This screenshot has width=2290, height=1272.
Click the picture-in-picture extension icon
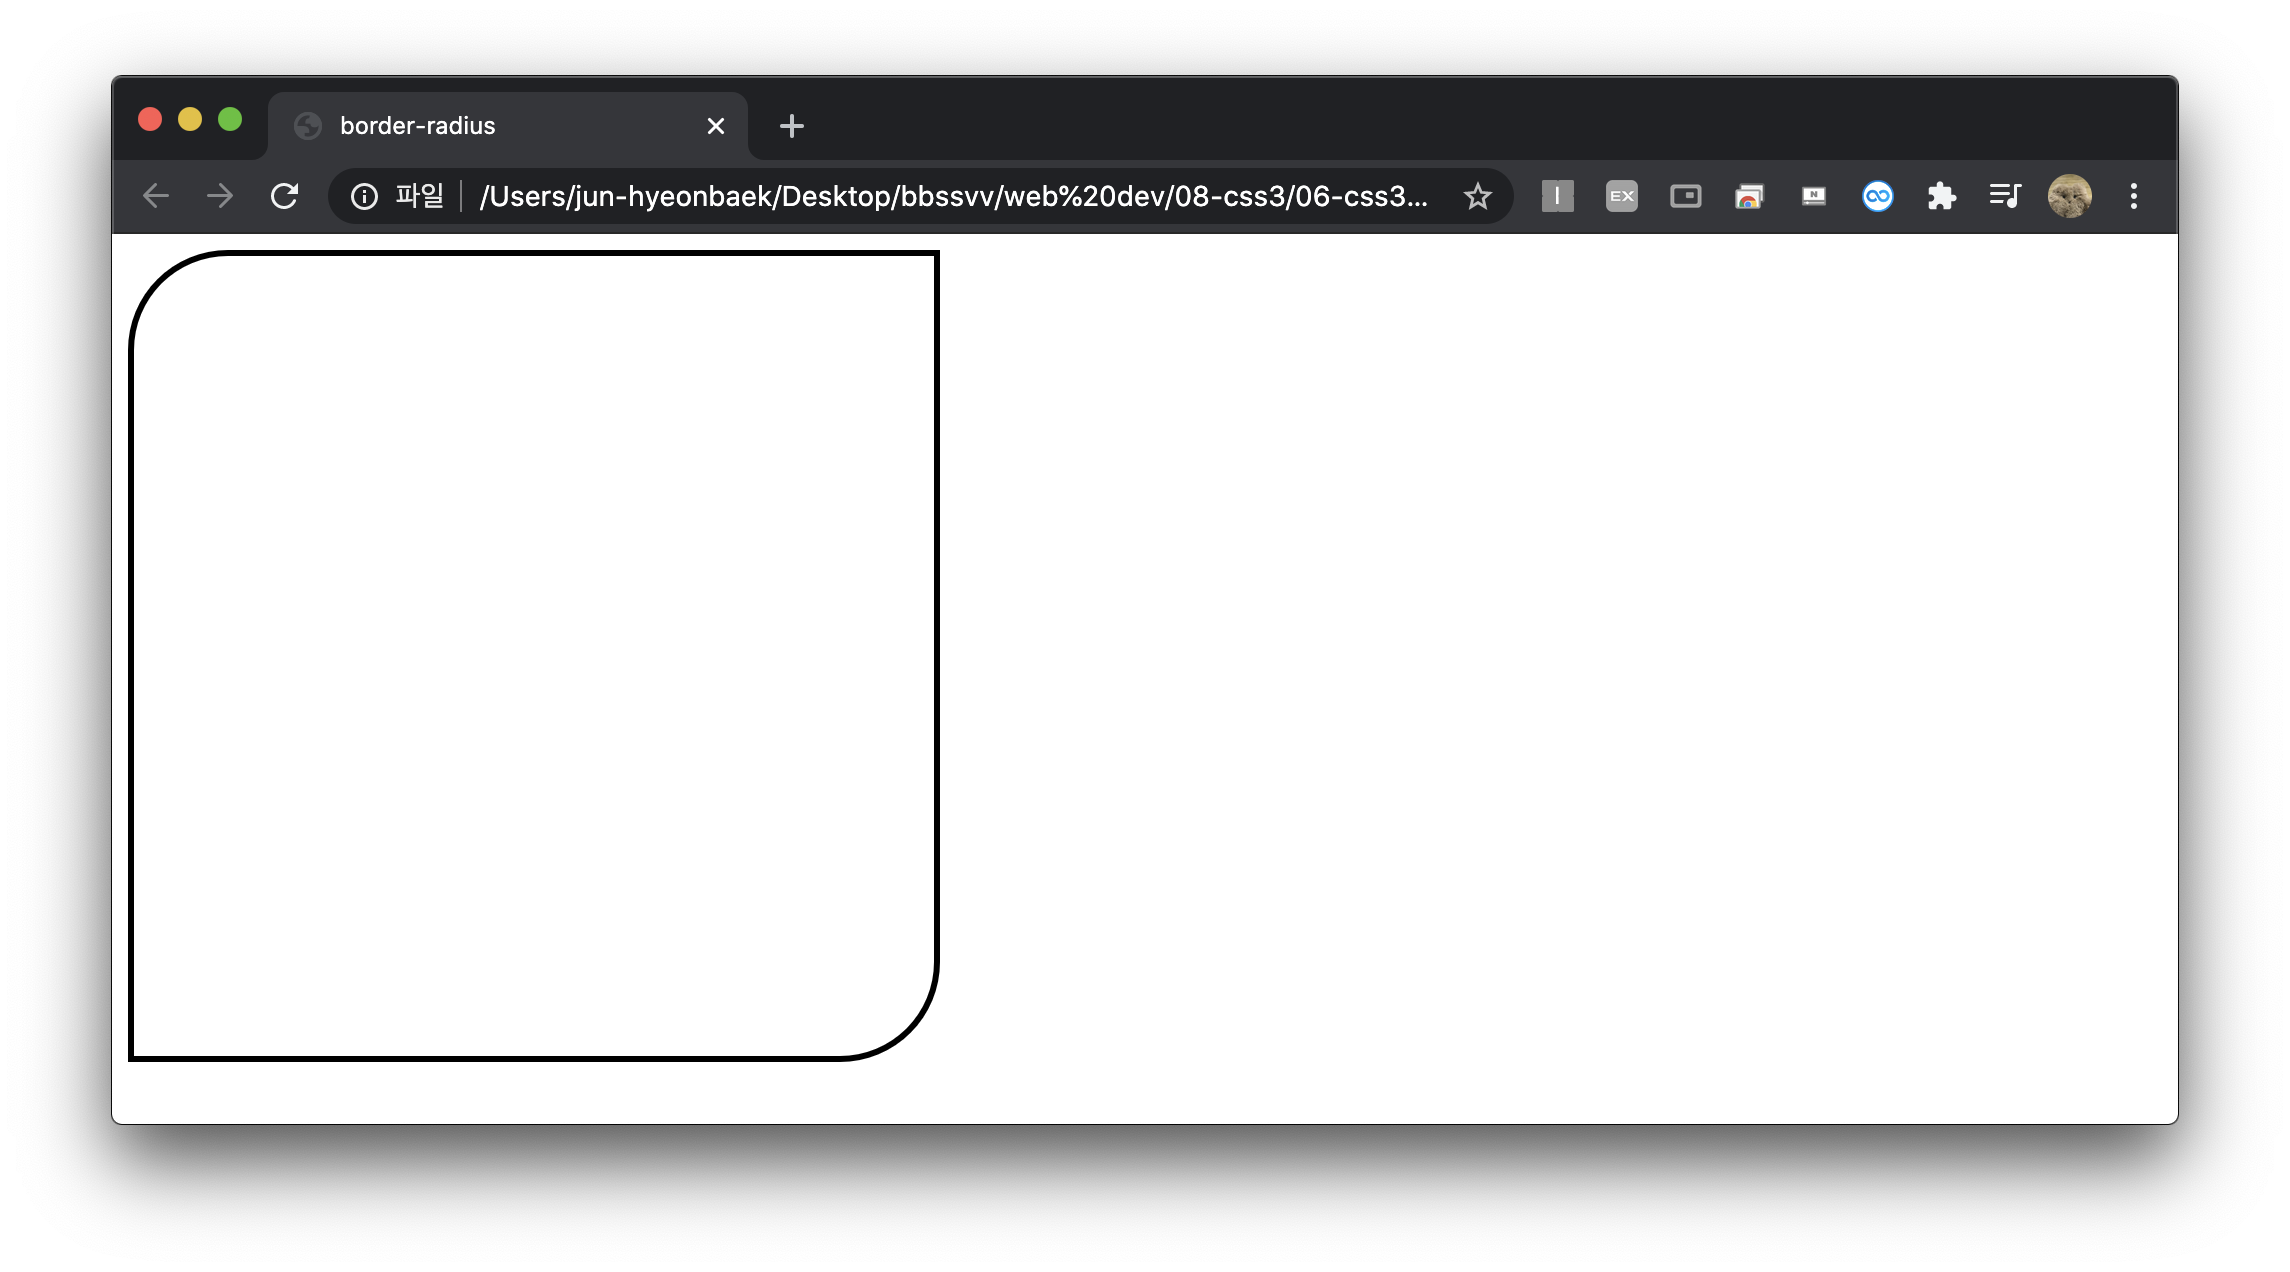coord(1685,196)
